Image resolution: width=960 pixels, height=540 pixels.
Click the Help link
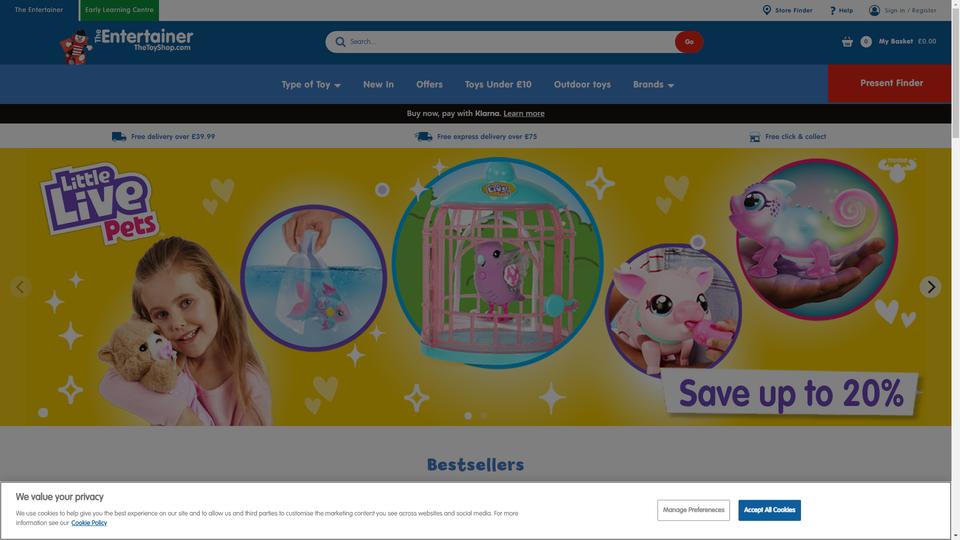841,10
